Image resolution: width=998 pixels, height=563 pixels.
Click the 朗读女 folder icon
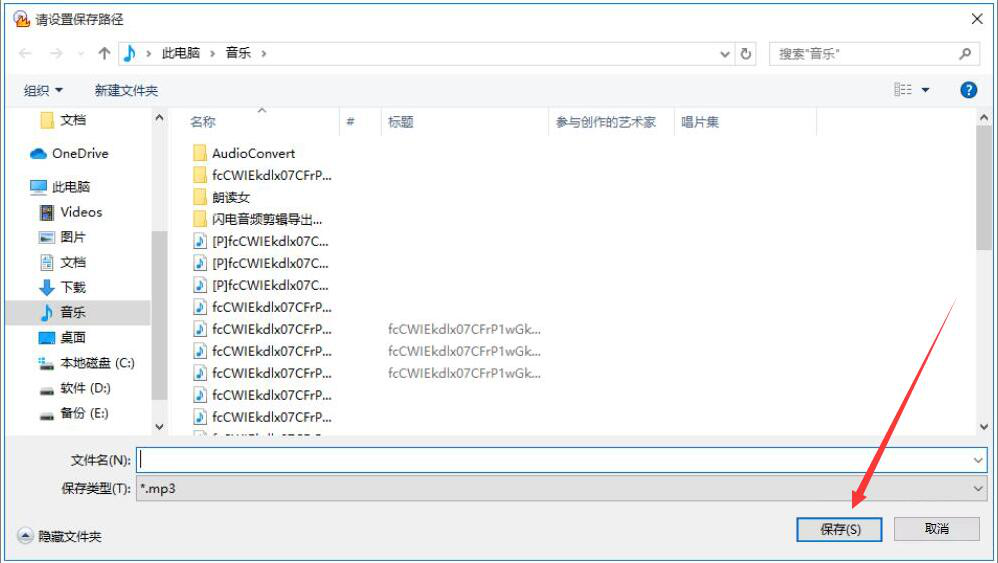[200, 197]
